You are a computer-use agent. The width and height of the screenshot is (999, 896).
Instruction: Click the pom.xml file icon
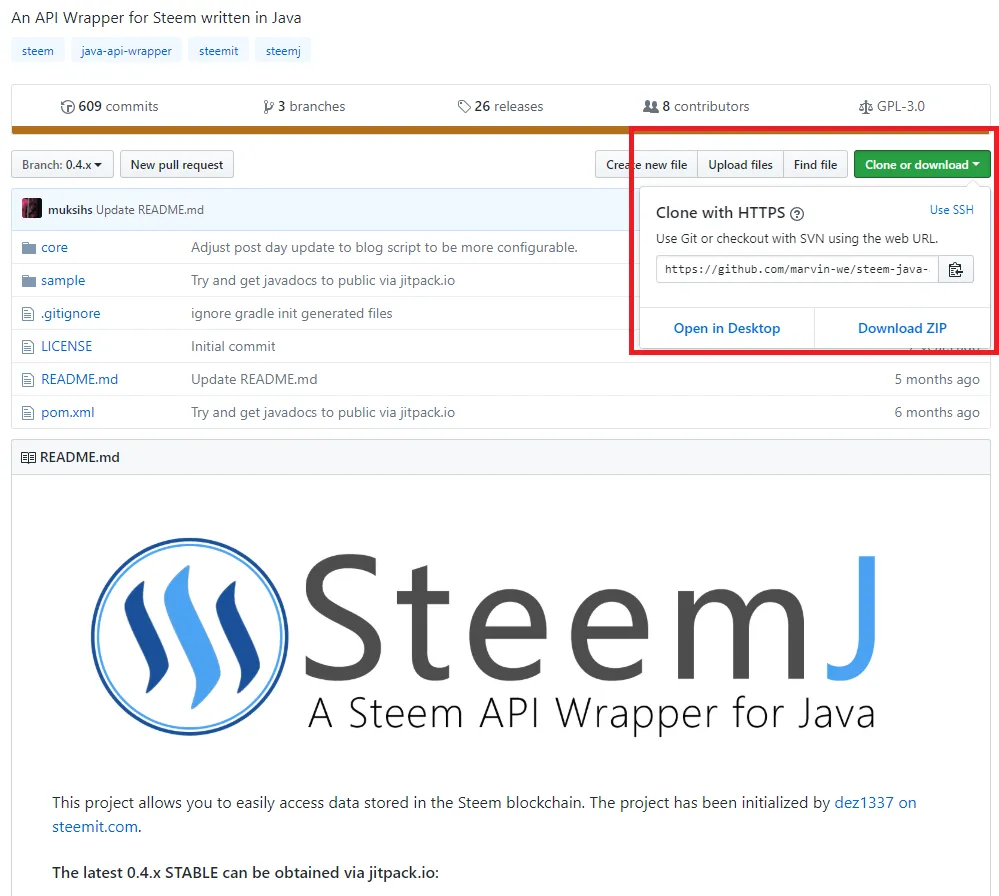[x=28, y=413]
